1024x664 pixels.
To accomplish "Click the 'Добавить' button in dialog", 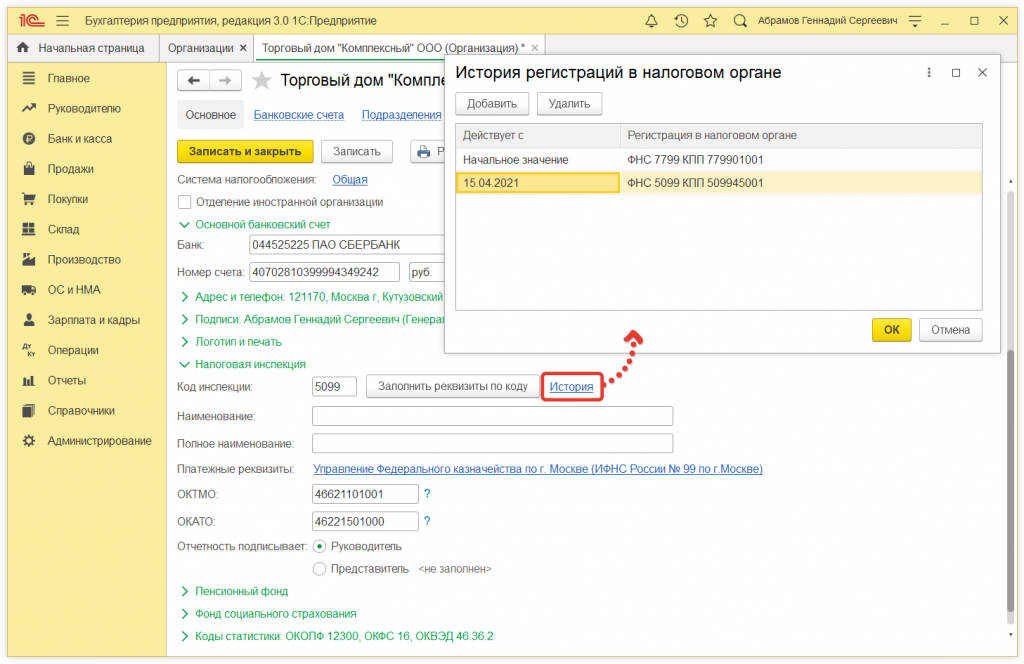I will click(x=492, y=103).
